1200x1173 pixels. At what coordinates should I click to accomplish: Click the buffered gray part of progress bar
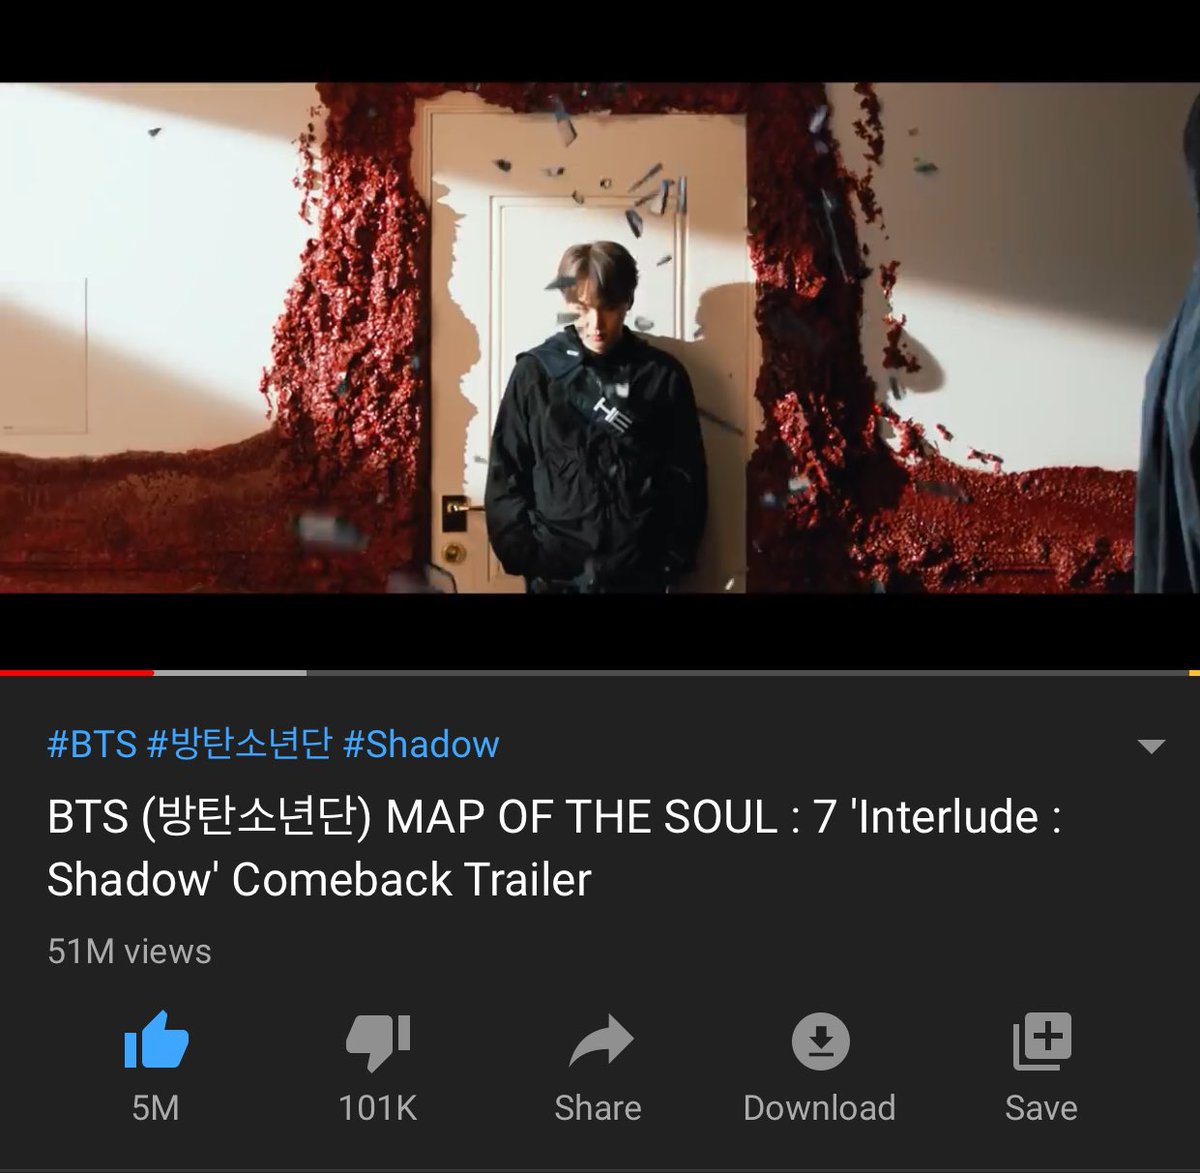click(x=230, y=673)
